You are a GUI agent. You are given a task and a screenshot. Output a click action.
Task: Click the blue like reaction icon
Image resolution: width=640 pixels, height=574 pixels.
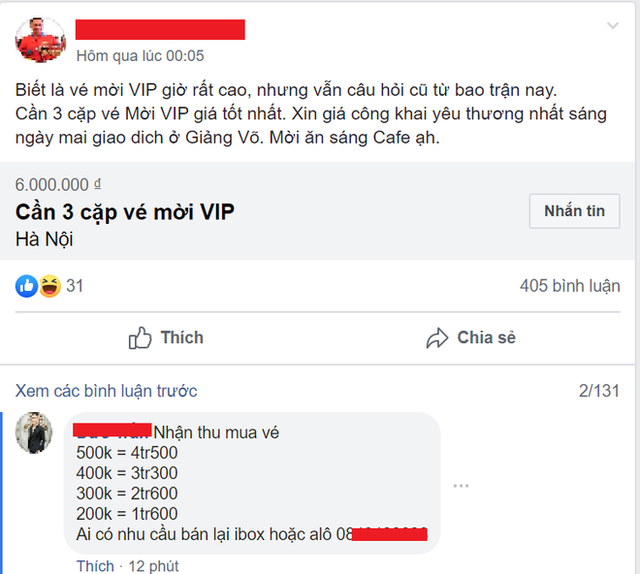pyautogui.click(x=27, y=286)
